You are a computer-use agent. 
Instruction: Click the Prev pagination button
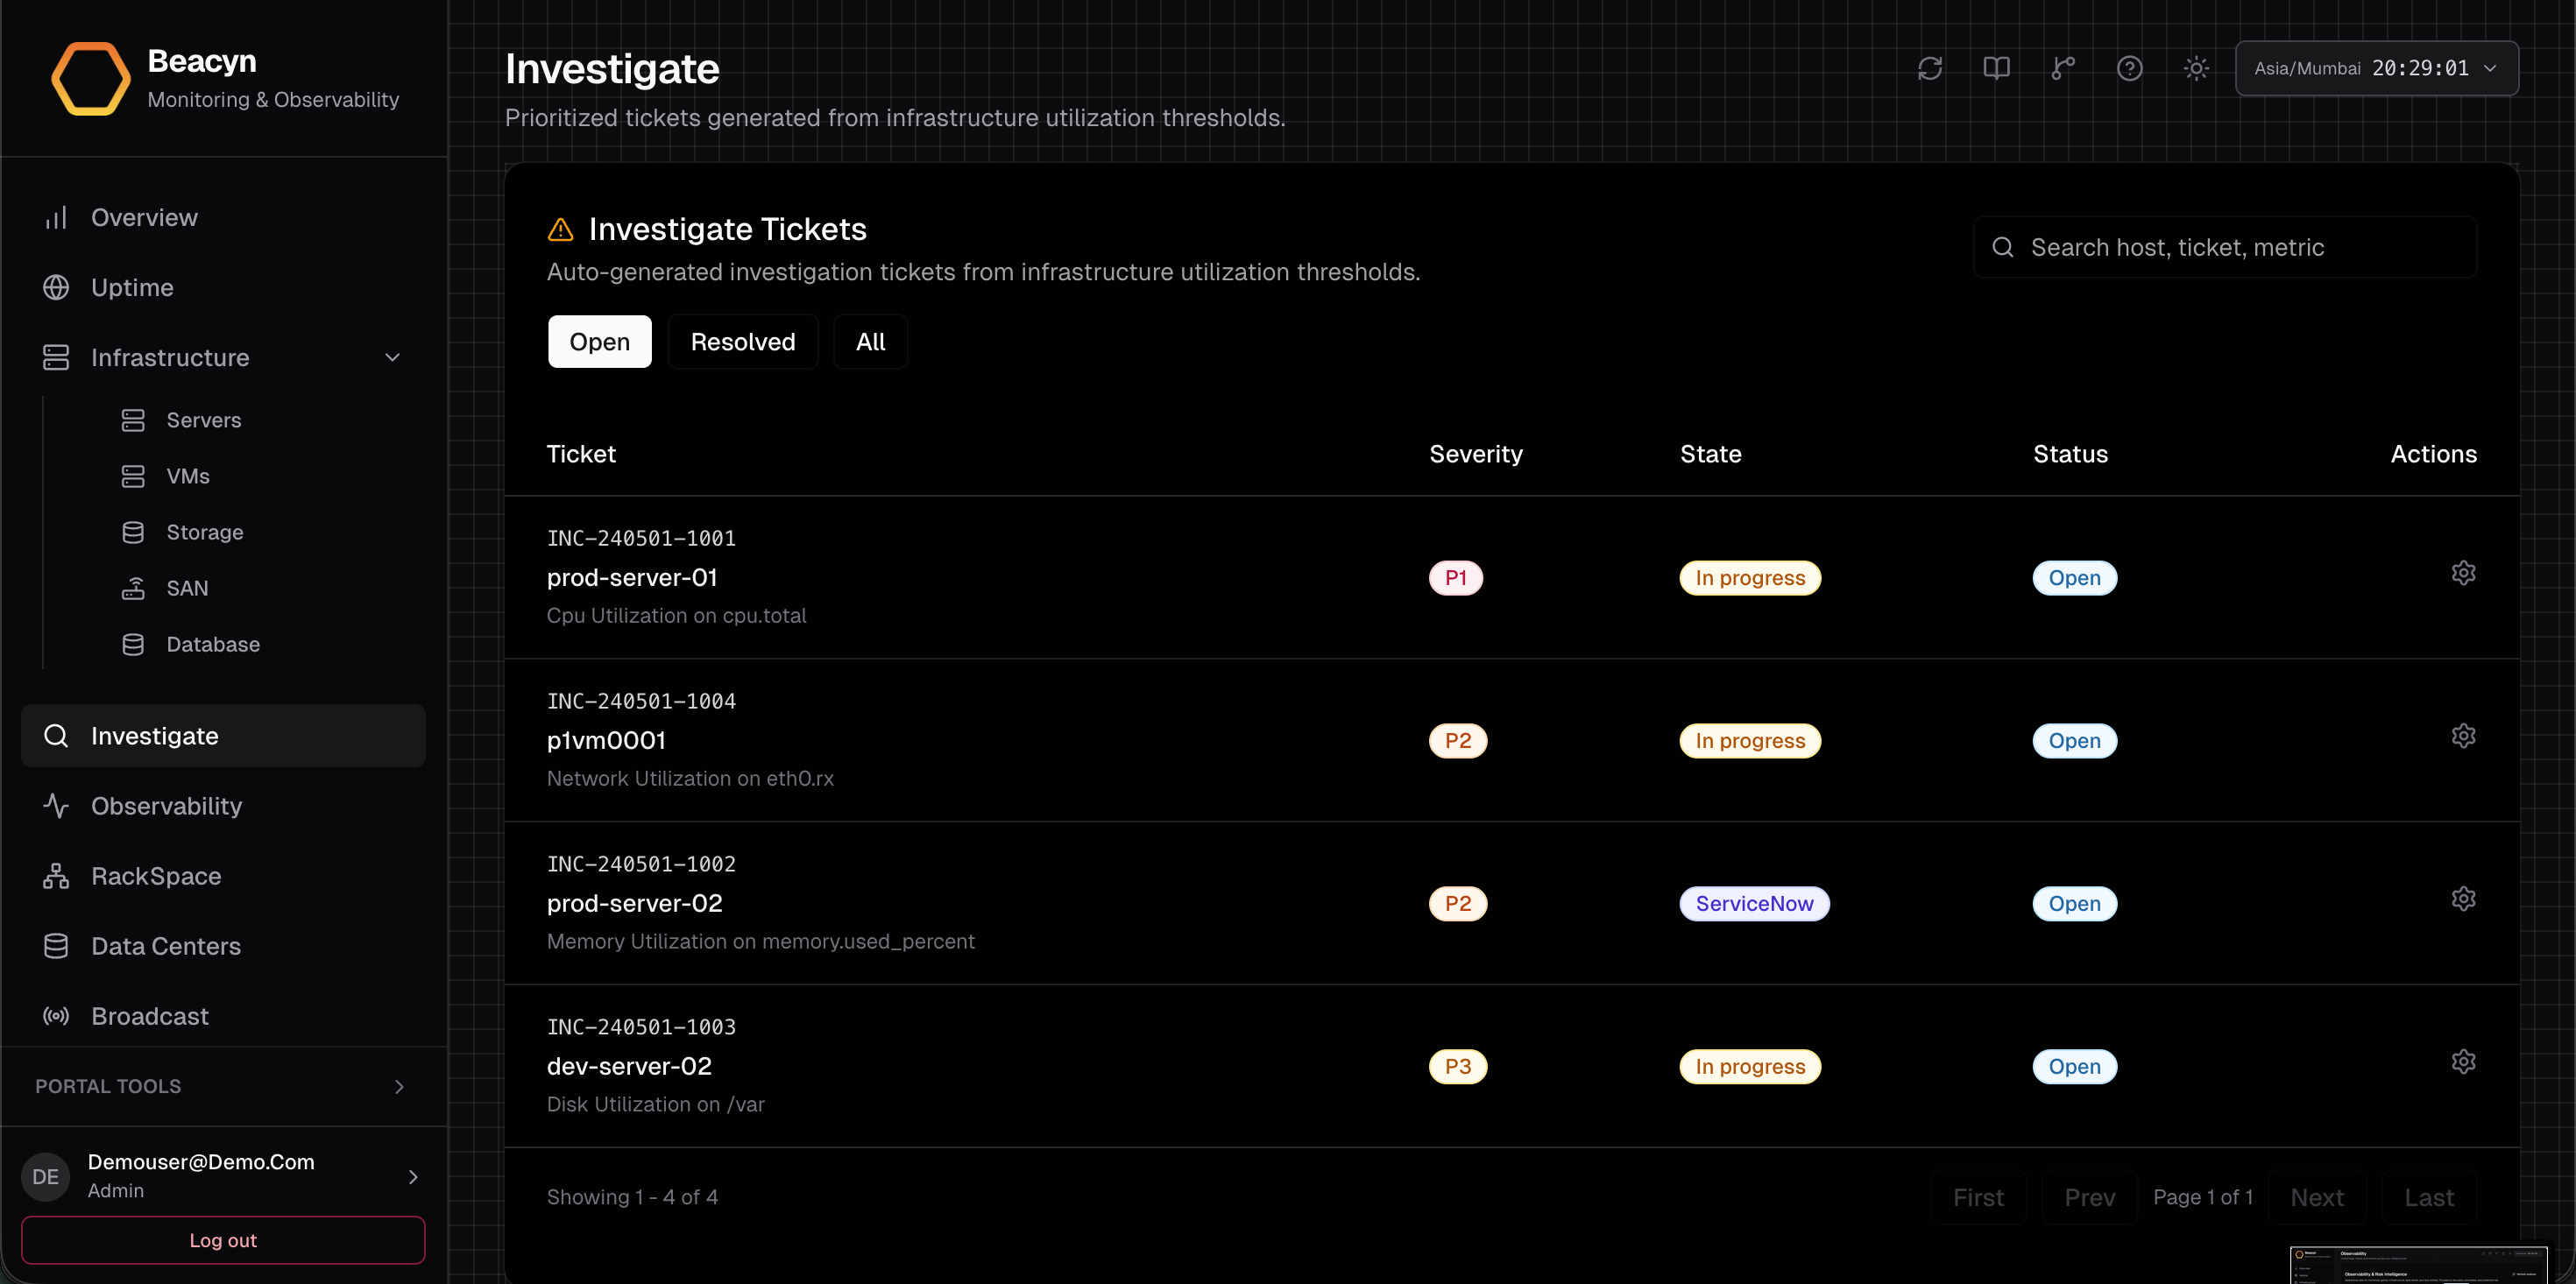click(2089, 1198)
